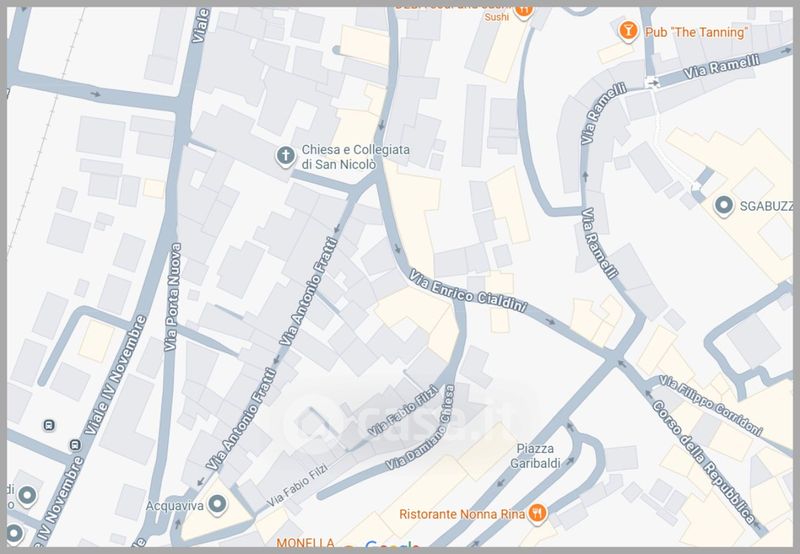Select the Pub "The Tanning" cocktail marker
The image size is (800, 554).
coord(628,32)
